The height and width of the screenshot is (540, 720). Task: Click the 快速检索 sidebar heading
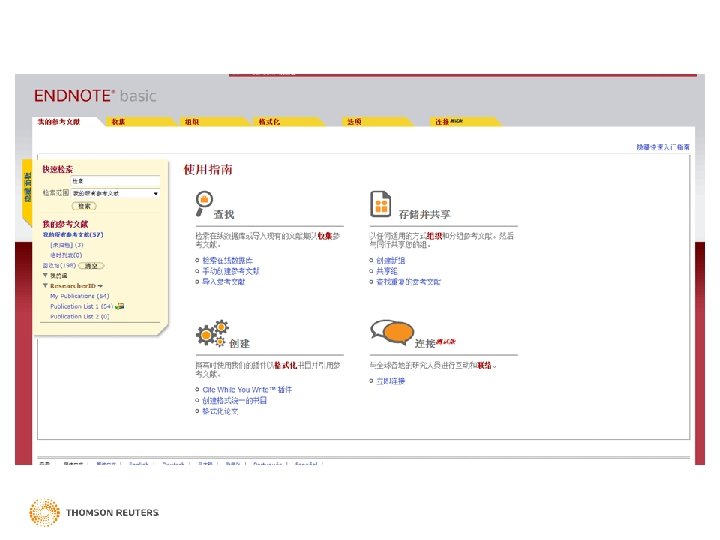(58, 169)
